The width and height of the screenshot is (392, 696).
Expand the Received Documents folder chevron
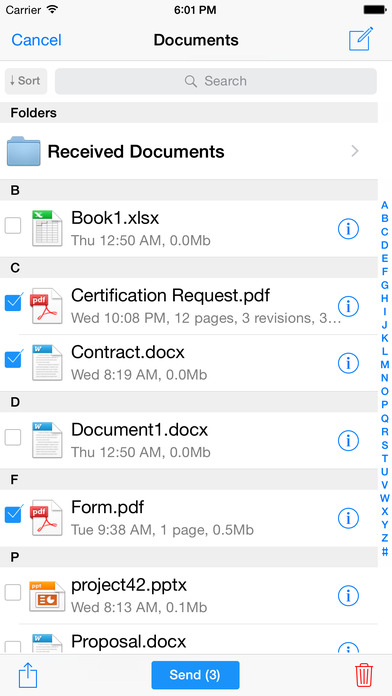(355, 151)
